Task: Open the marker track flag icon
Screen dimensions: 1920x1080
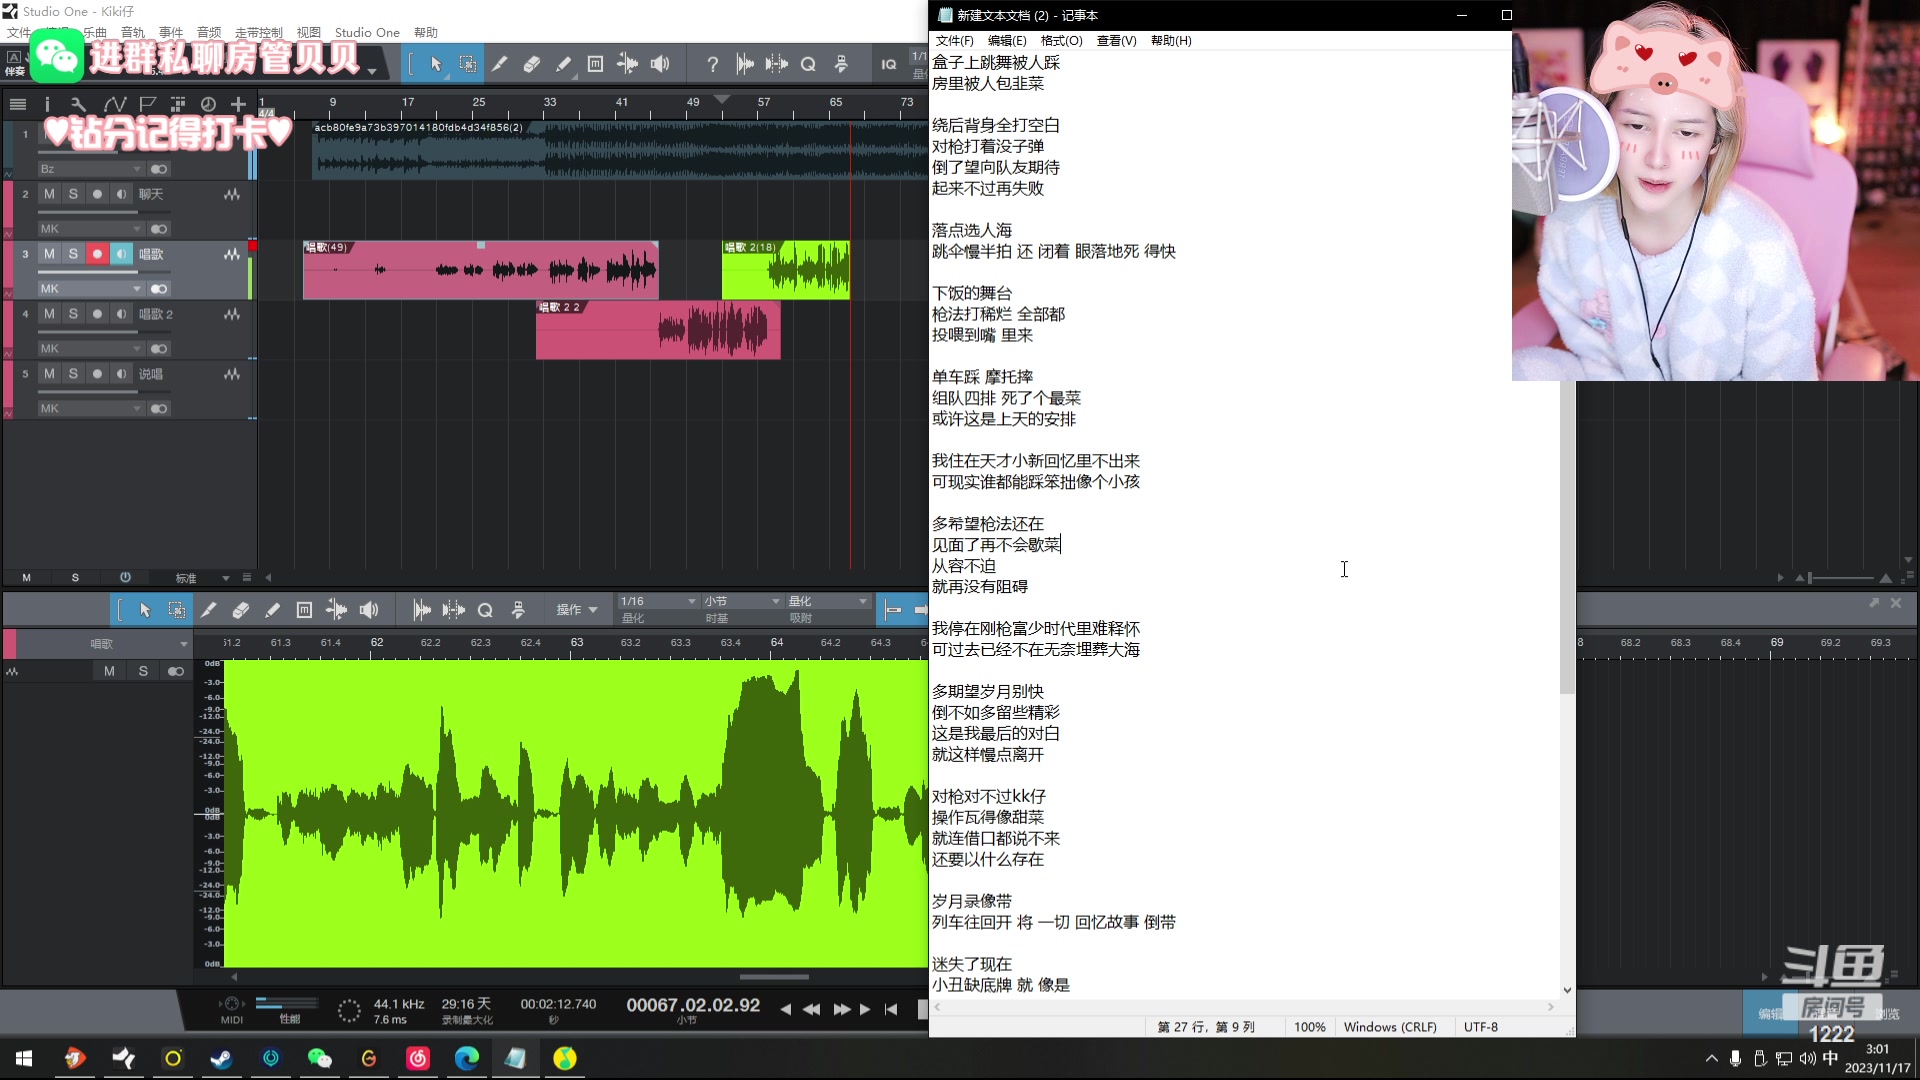Action: 147,104
